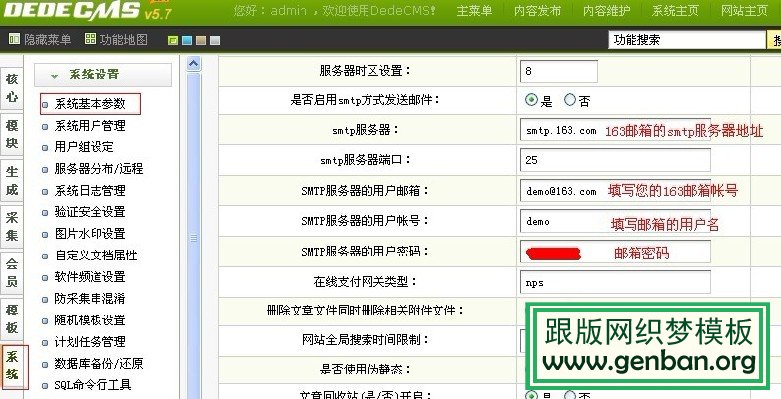Viewport: 781px width, 399px height.
Task: Click the 服务器时区设置 label text
Action: point(366,70)
